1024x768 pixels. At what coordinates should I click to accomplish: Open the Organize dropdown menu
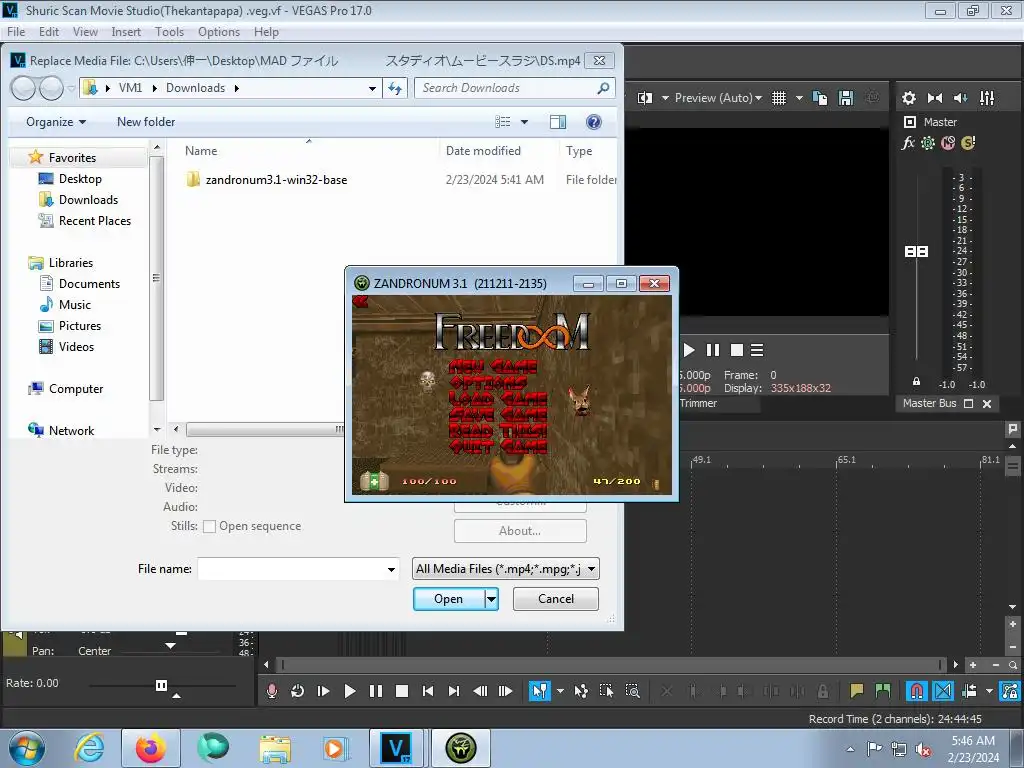click(x=56, y=122)
